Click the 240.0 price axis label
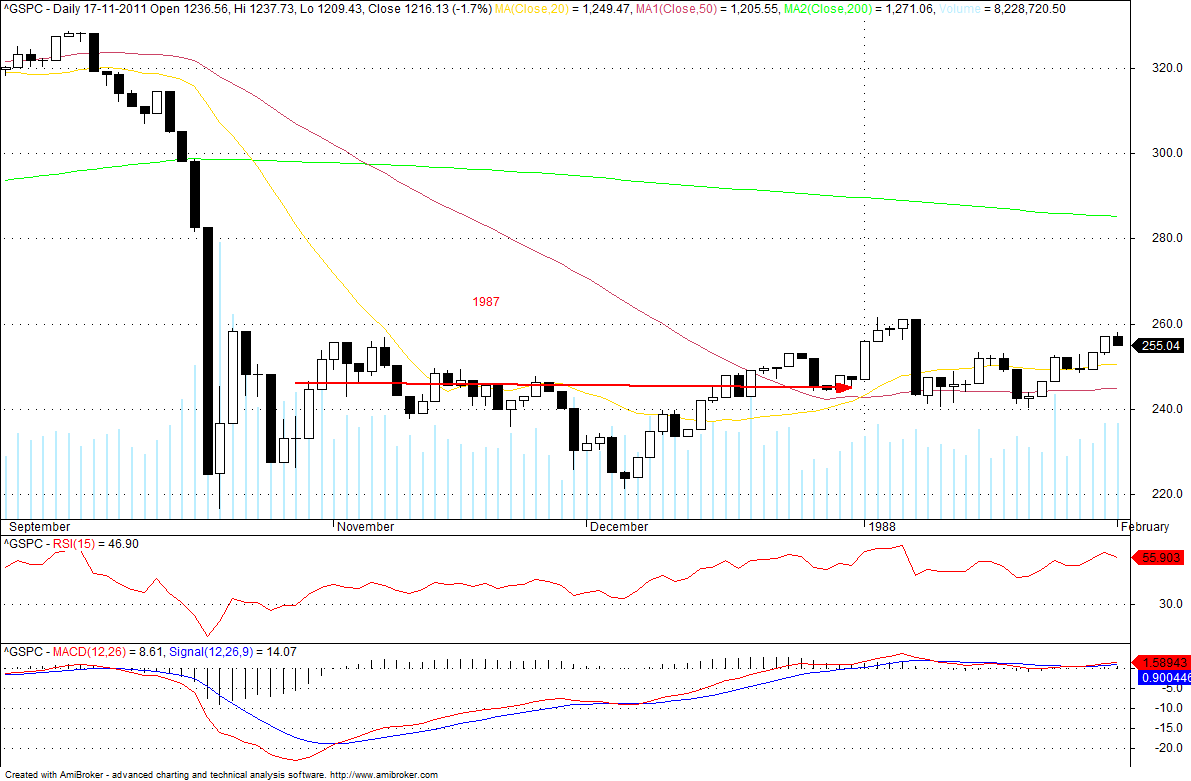This screenshot has width=1191, height=781. point(1167,409)
